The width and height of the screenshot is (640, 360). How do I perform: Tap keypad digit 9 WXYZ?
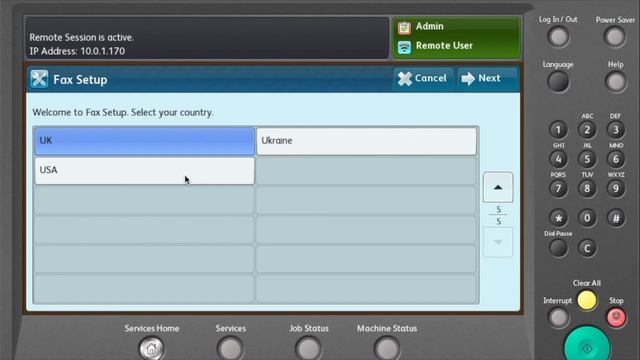tap(616, 189)
